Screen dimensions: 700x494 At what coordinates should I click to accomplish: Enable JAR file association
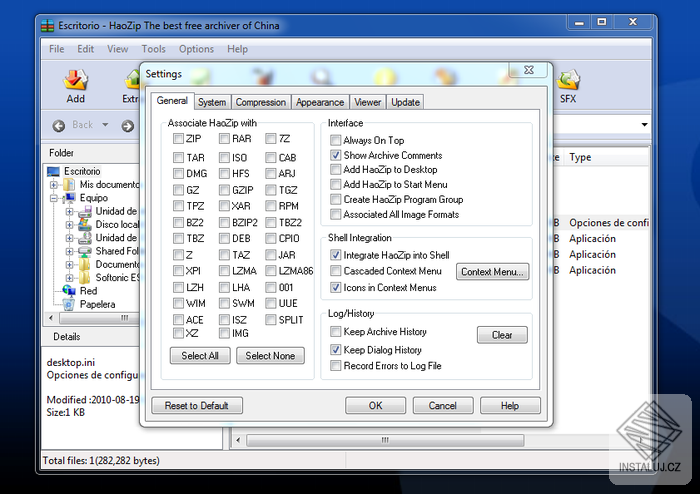(x=271, y=255)
